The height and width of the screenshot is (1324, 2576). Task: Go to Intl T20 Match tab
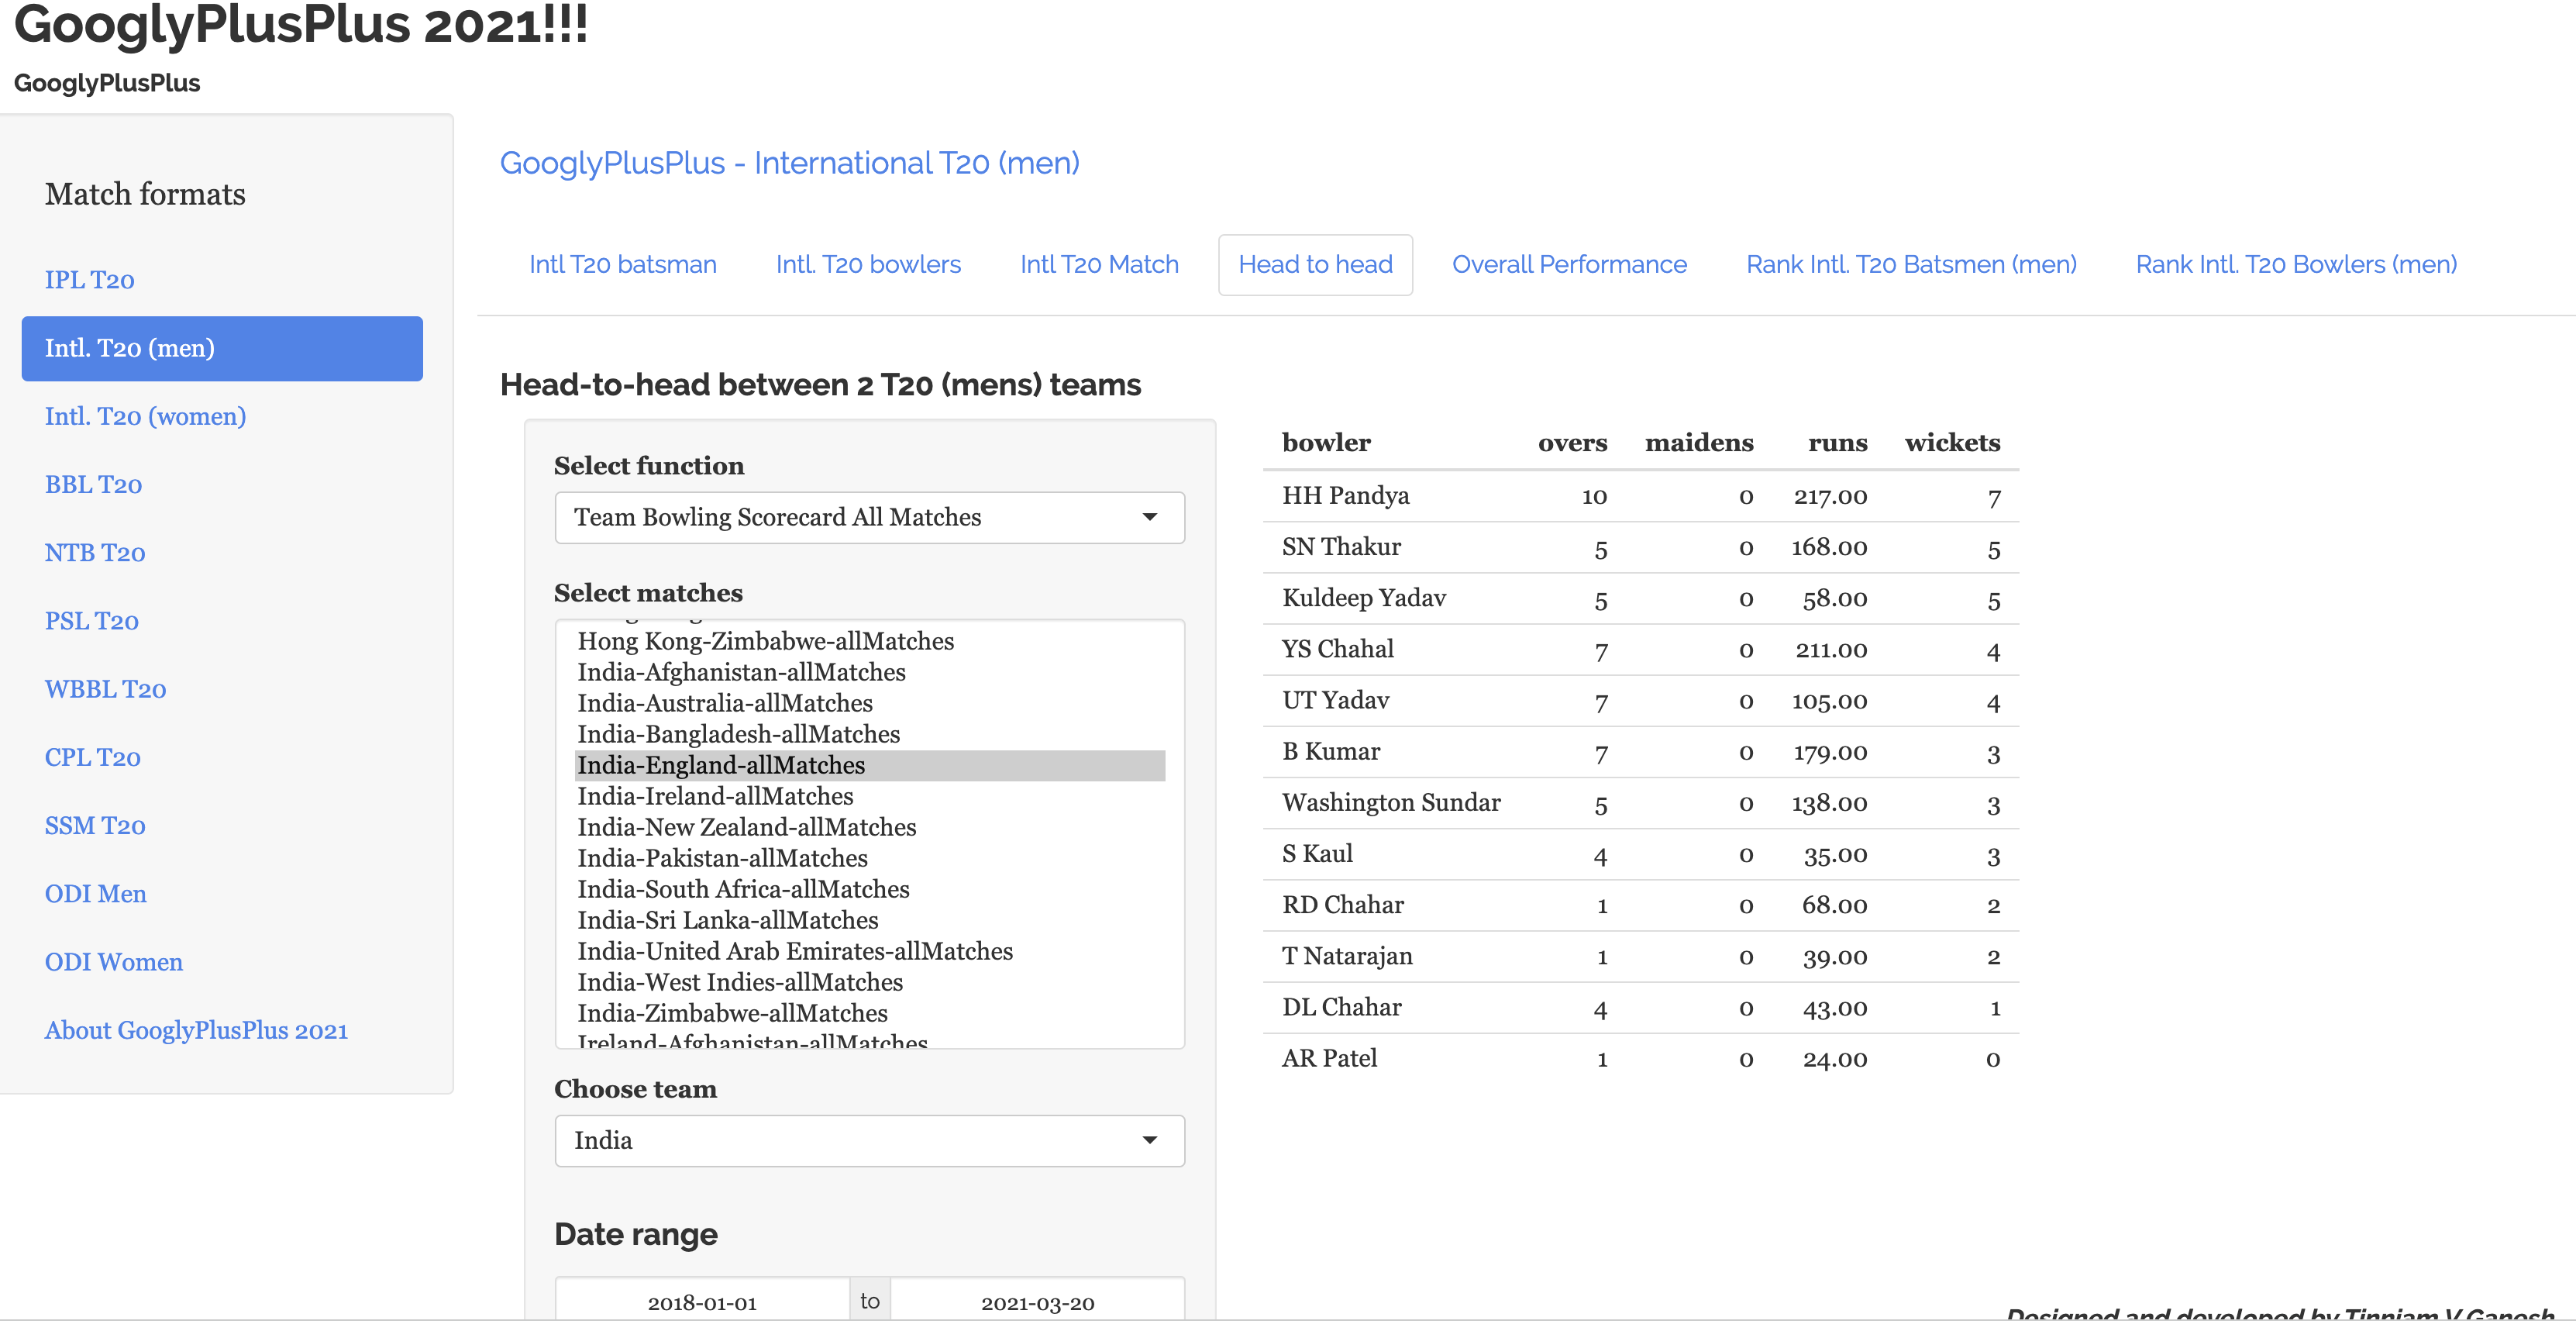pos(1098,264)
